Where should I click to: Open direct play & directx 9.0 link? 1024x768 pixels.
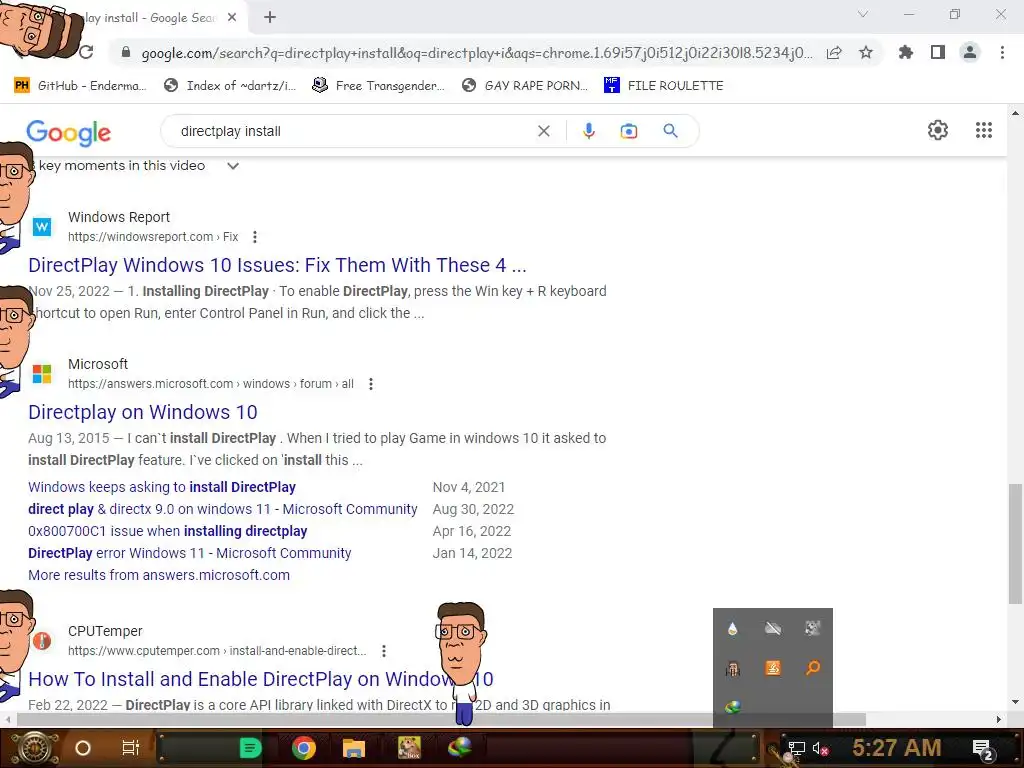pyautogui.click(x=223, y=509)
